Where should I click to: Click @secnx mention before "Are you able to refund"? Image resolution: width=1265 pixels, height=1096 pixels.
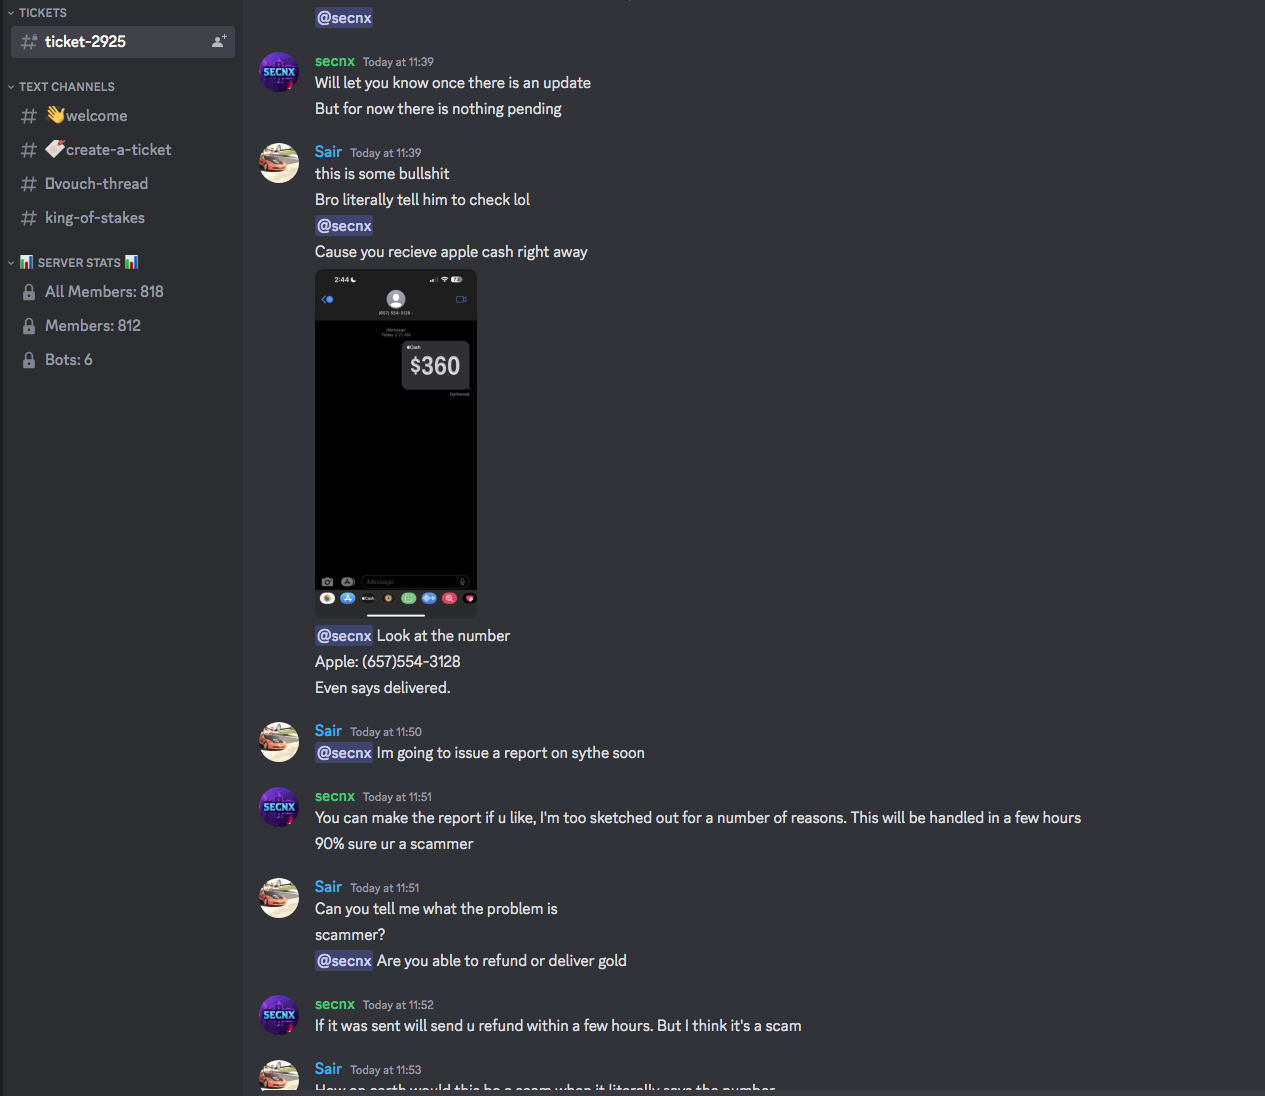point(344,961)
